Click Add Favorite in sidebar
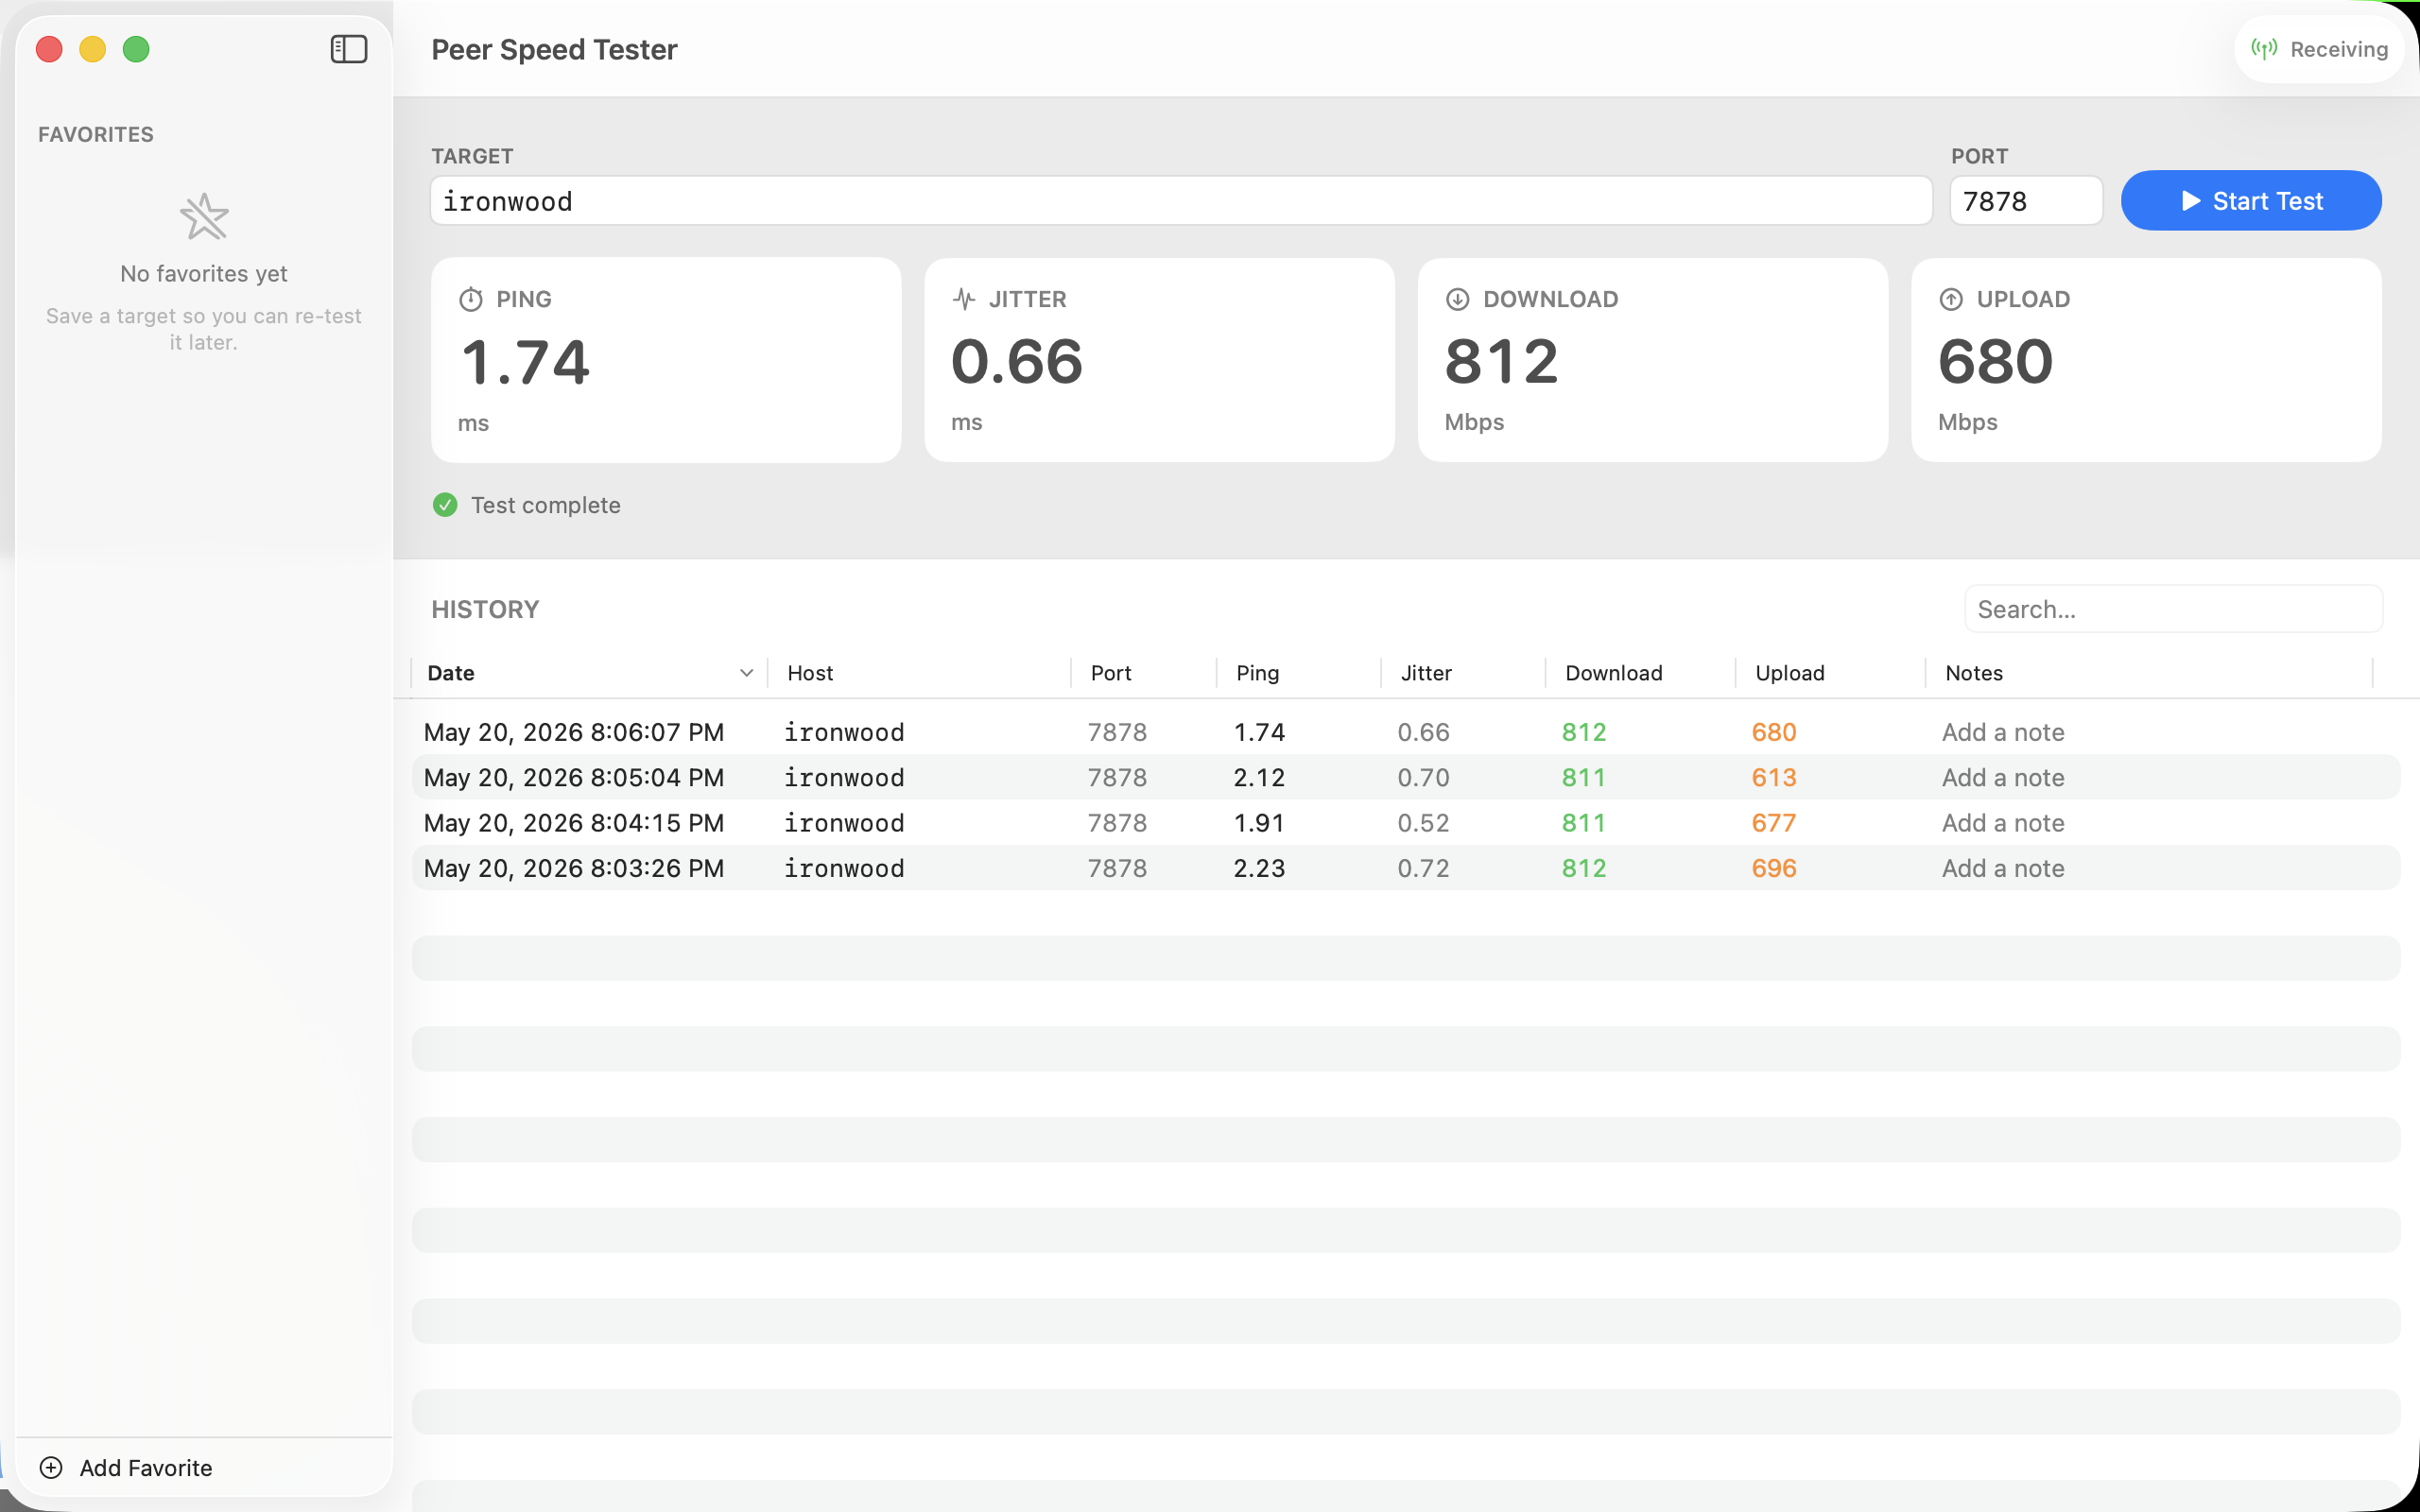 point(126,1467)
